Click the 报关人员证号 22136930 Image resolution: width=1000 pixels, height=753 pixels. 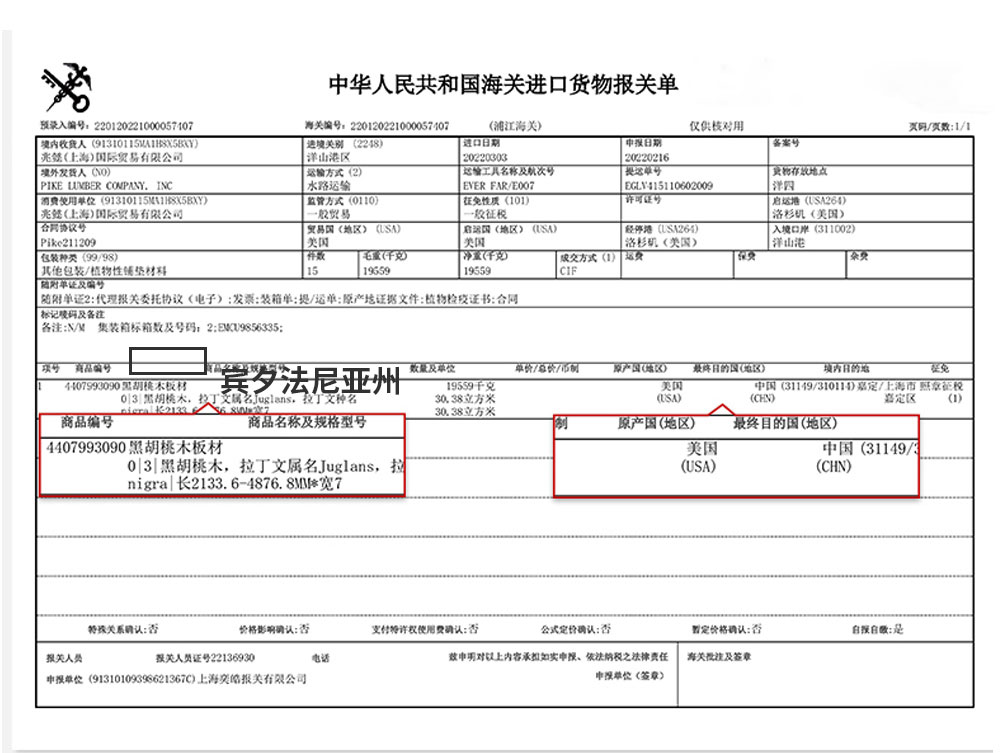pyautogui.click(x=231, y=659)
